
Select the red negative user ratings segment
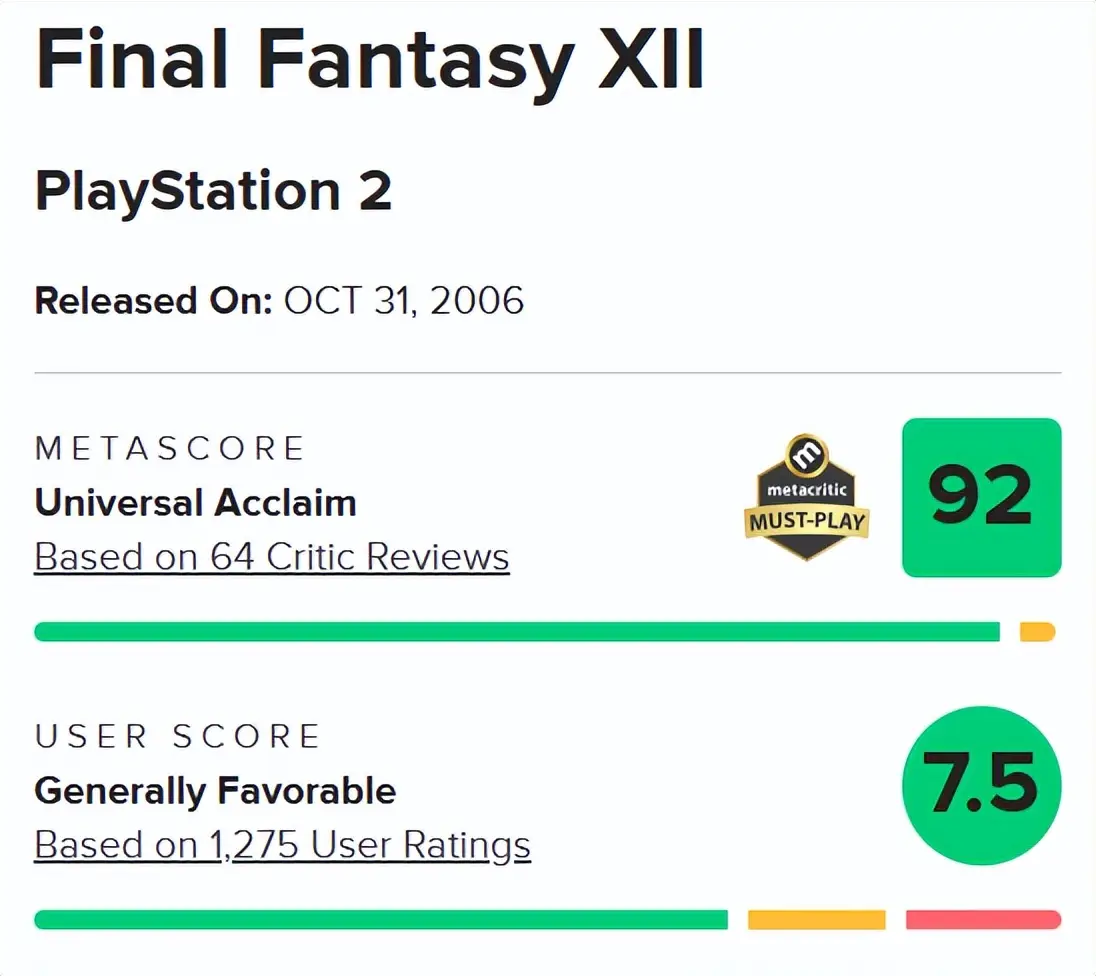pyautogui.click(x=982, y=919)
